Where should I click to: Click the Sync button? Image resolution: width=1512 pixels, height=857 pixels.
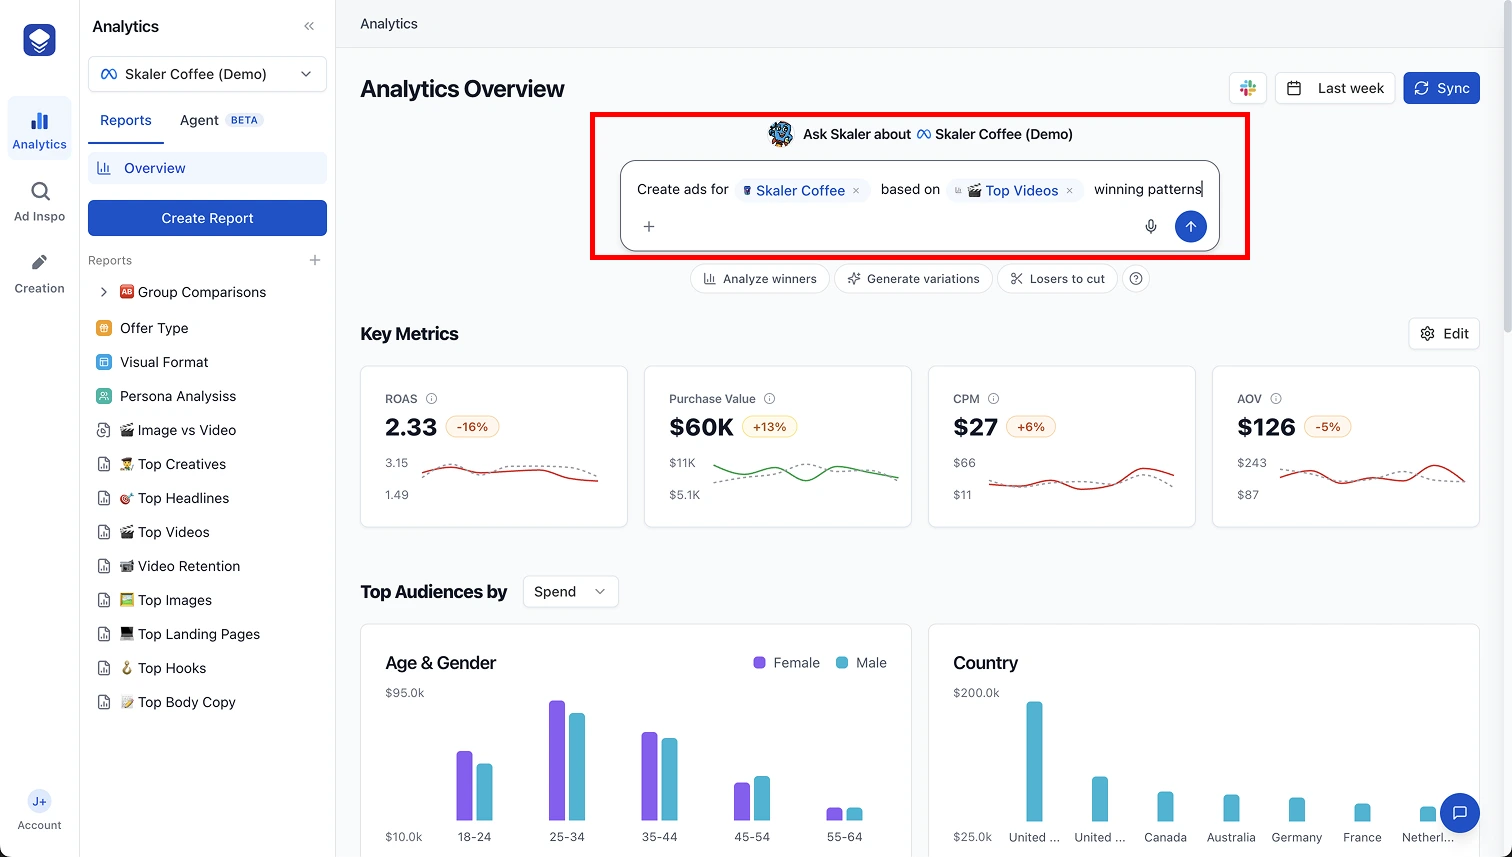[x=1441, y=88]
